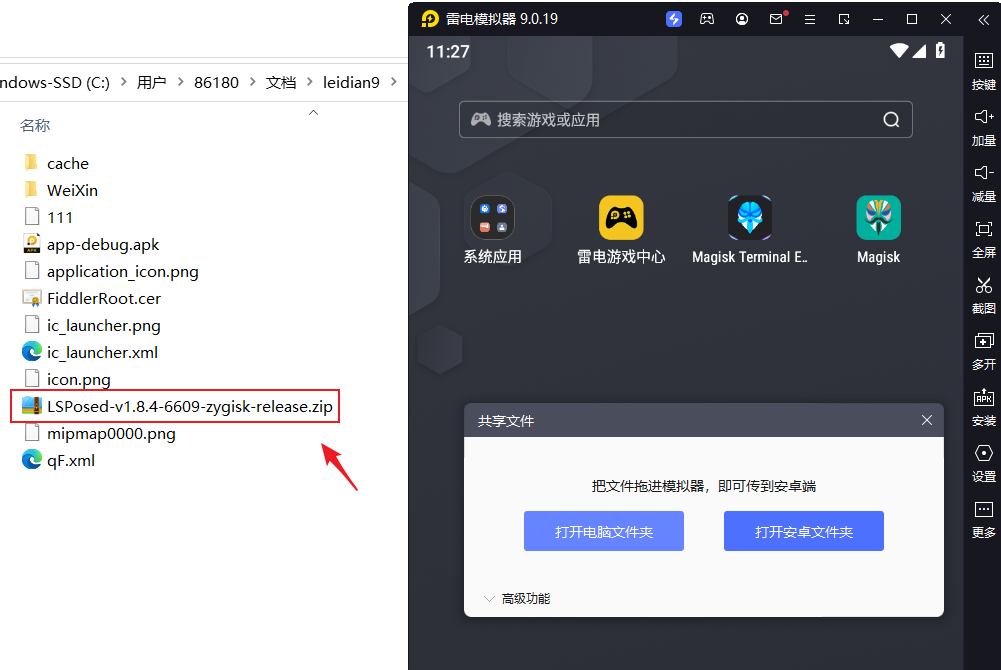Click the emulator popout window icon in title bar
Viewport: 1001px width, 670px height.
844,19
